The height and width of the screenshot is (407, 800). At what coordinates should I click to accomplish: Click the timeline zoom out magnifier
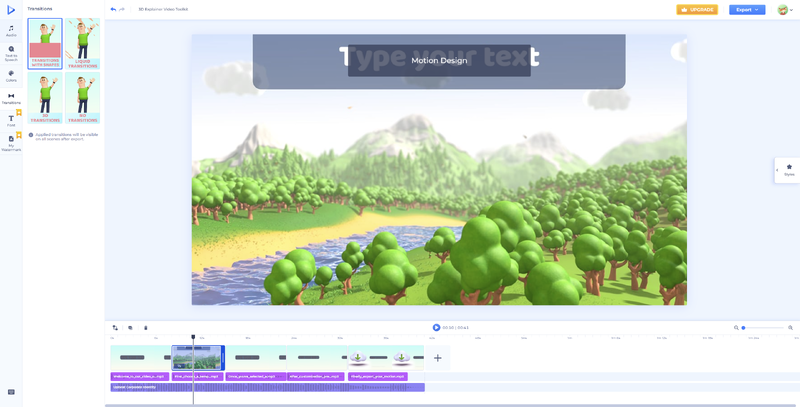(736, 327)
